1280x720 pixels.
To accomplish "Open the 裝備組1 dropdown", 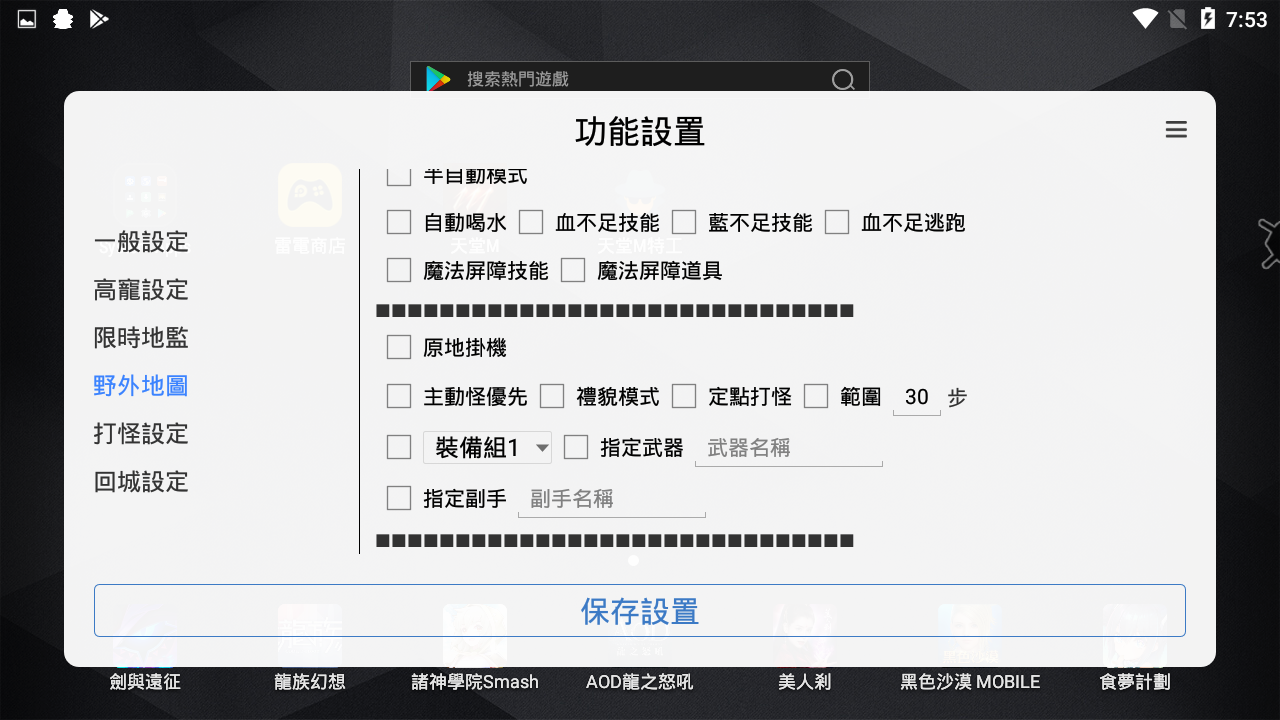I will point(488,447).
